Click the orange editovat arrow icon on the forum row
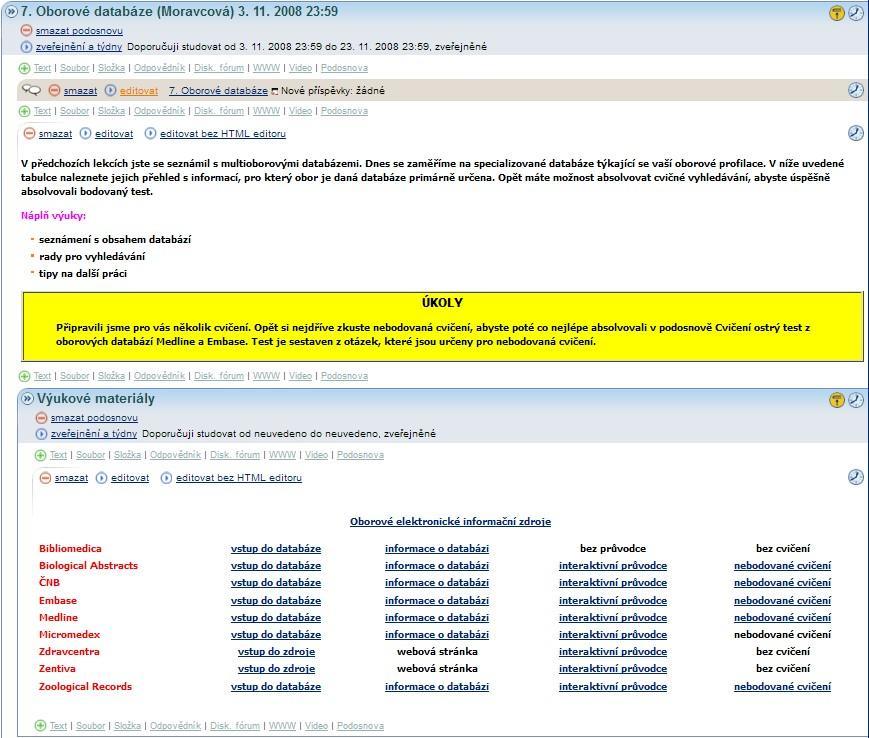The width and height of the screenshot is (869, 738). coord(110,90)
